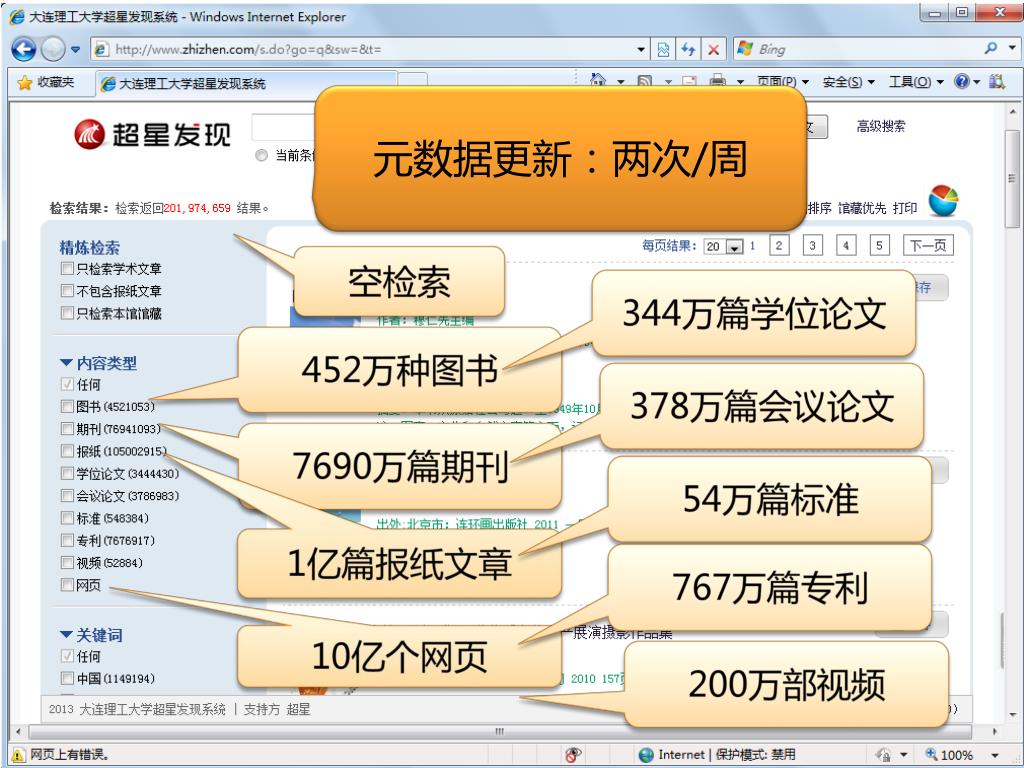
Task: Click the search magnifier icon in Bing box
Action: tap(991, 48)
